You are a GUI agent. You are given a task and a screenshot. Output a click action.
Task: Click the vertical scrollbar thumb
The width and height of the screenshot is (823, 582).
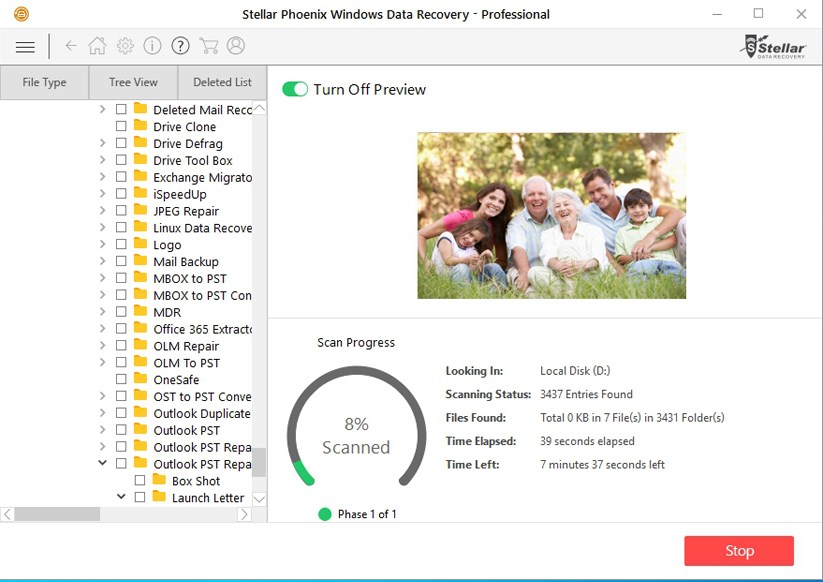pyautogui.click(x=259, y=462)
